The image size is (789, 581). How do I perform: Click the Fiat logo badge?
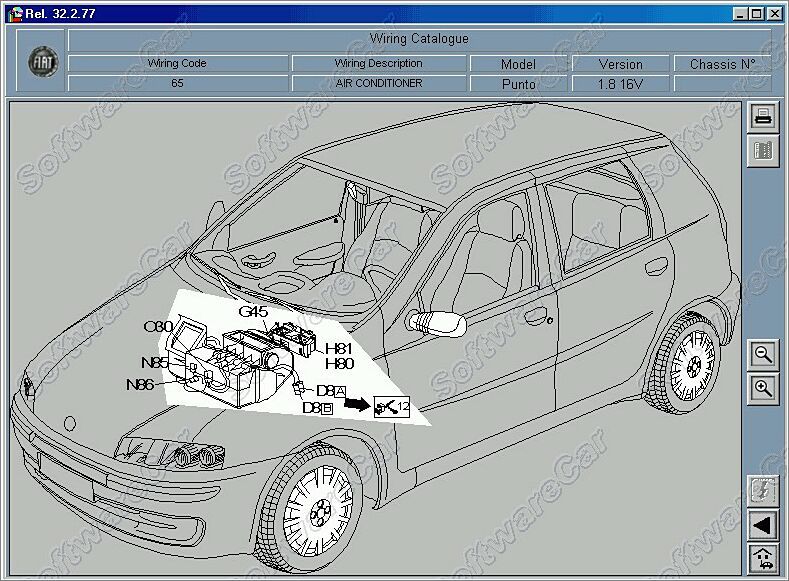click(x=43, y=62)
